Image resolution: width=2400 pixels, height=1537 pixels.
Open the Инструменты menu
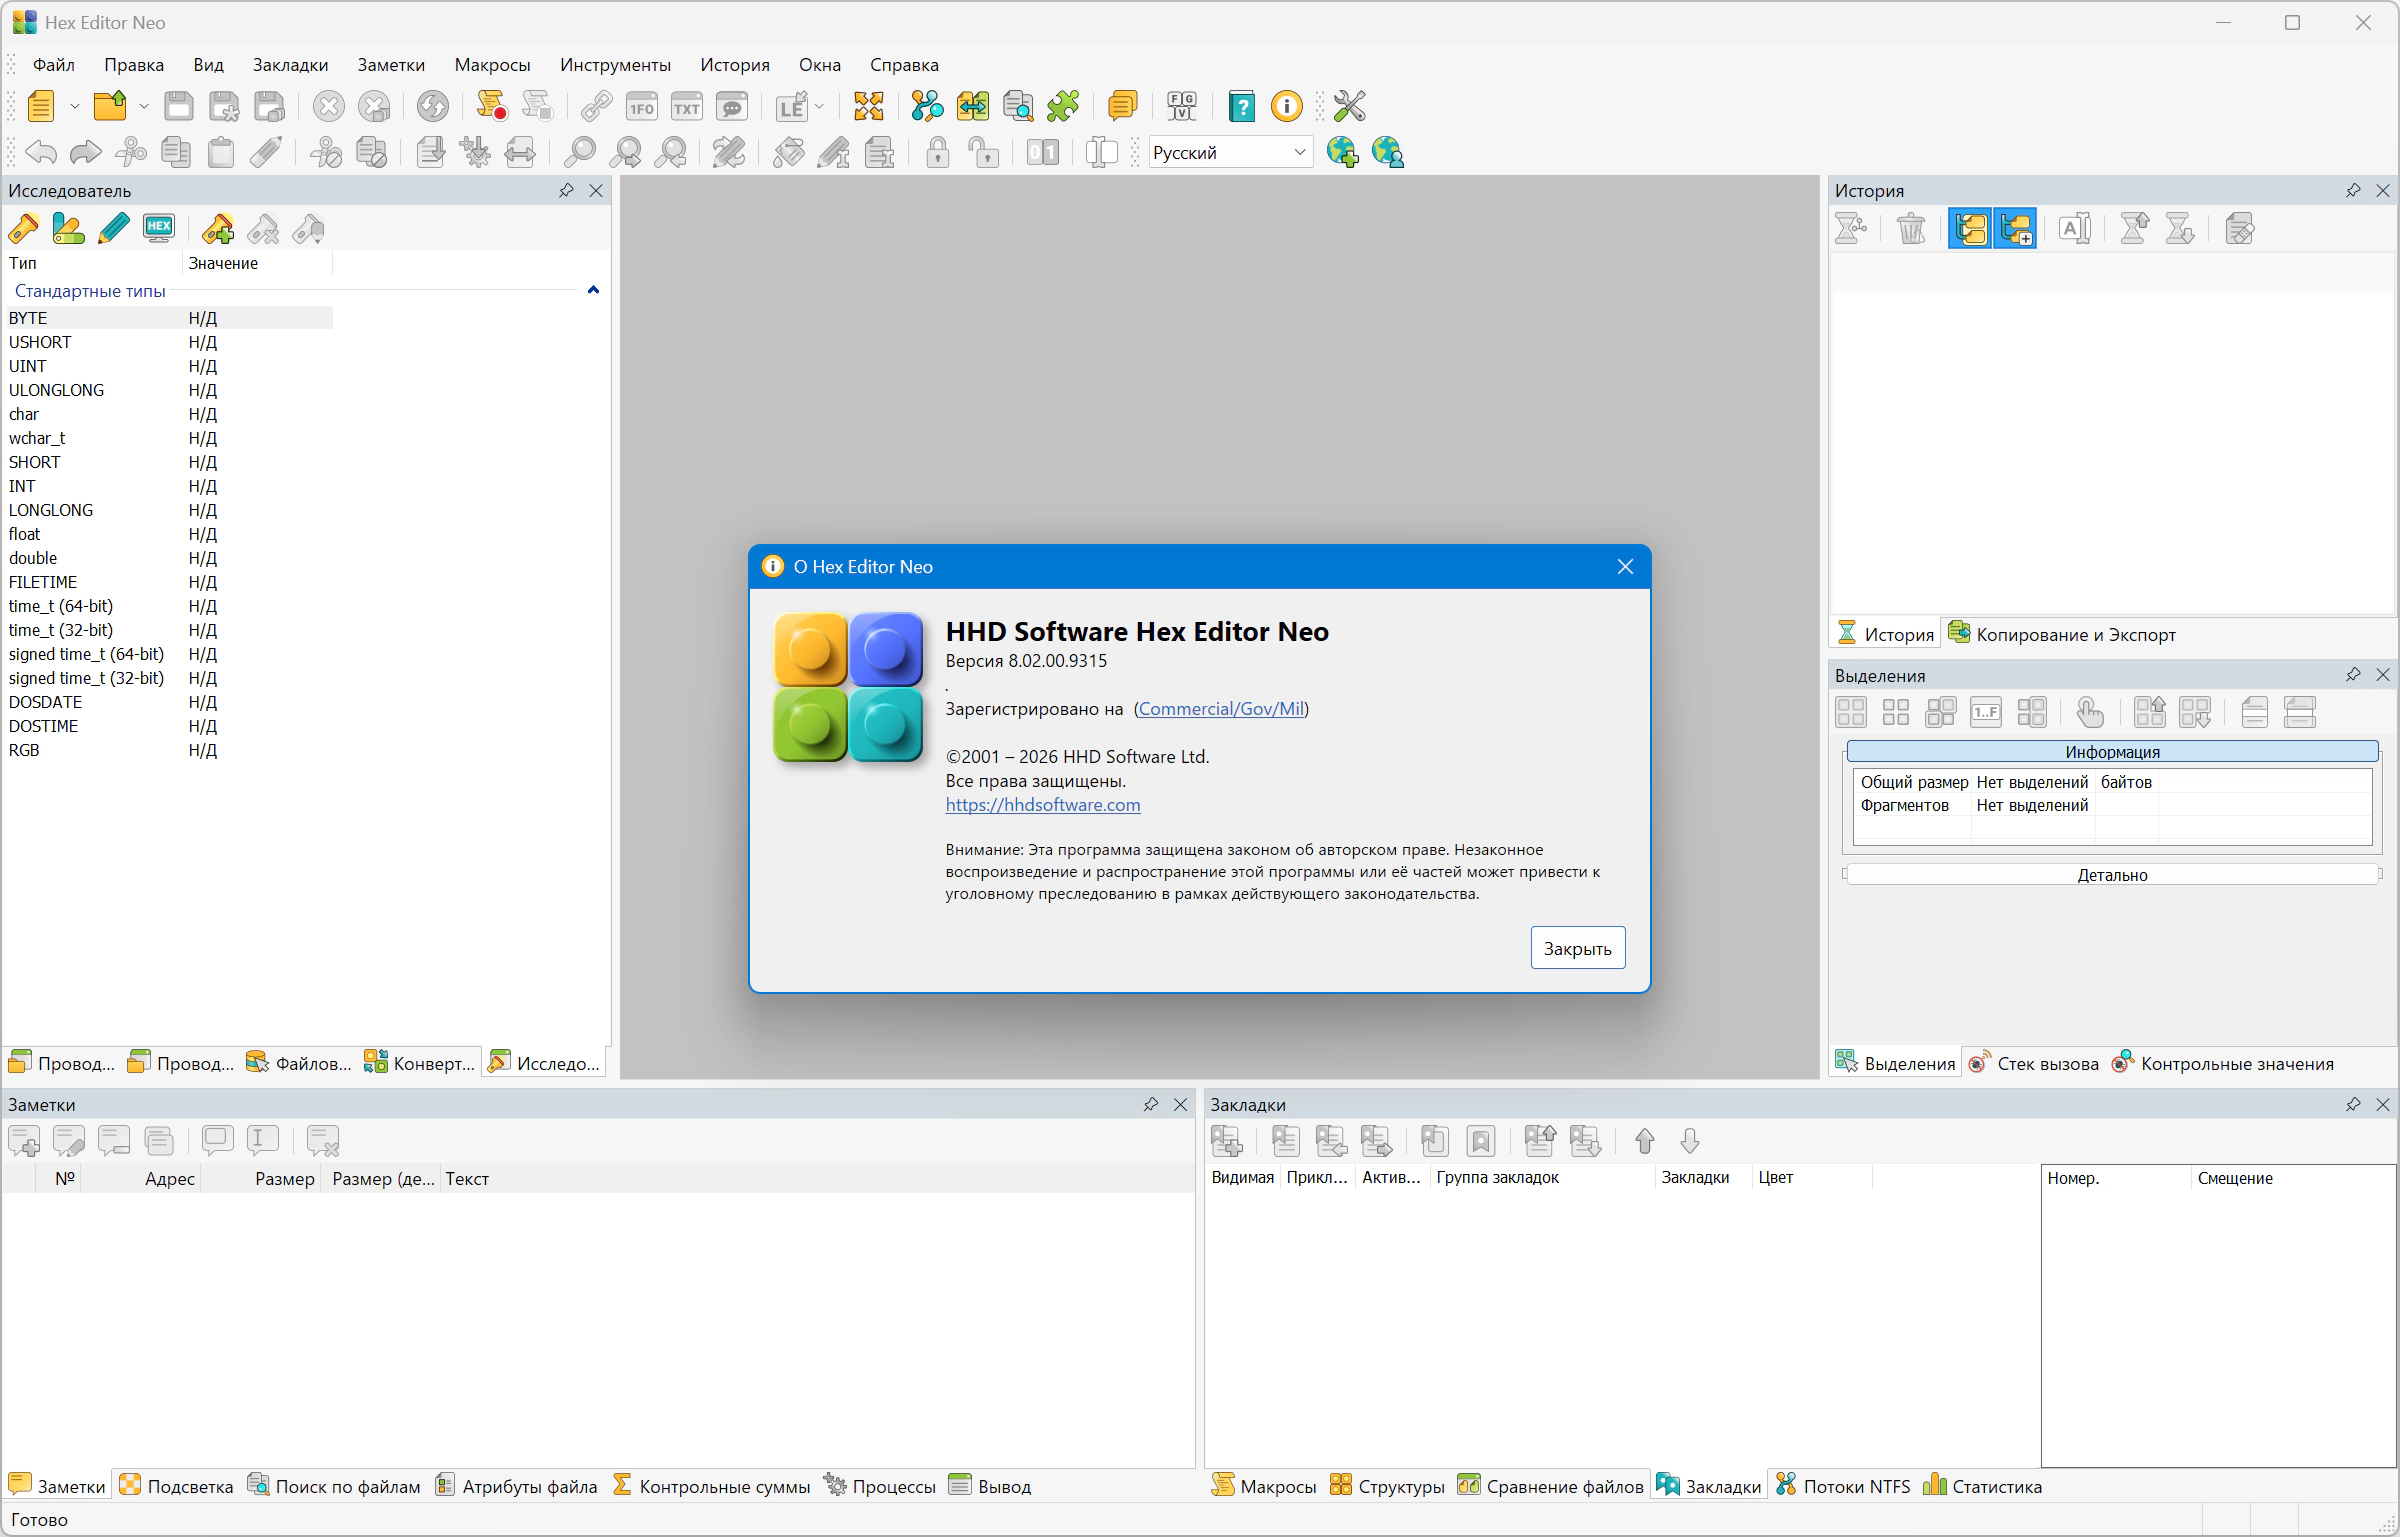coord(615,65)
